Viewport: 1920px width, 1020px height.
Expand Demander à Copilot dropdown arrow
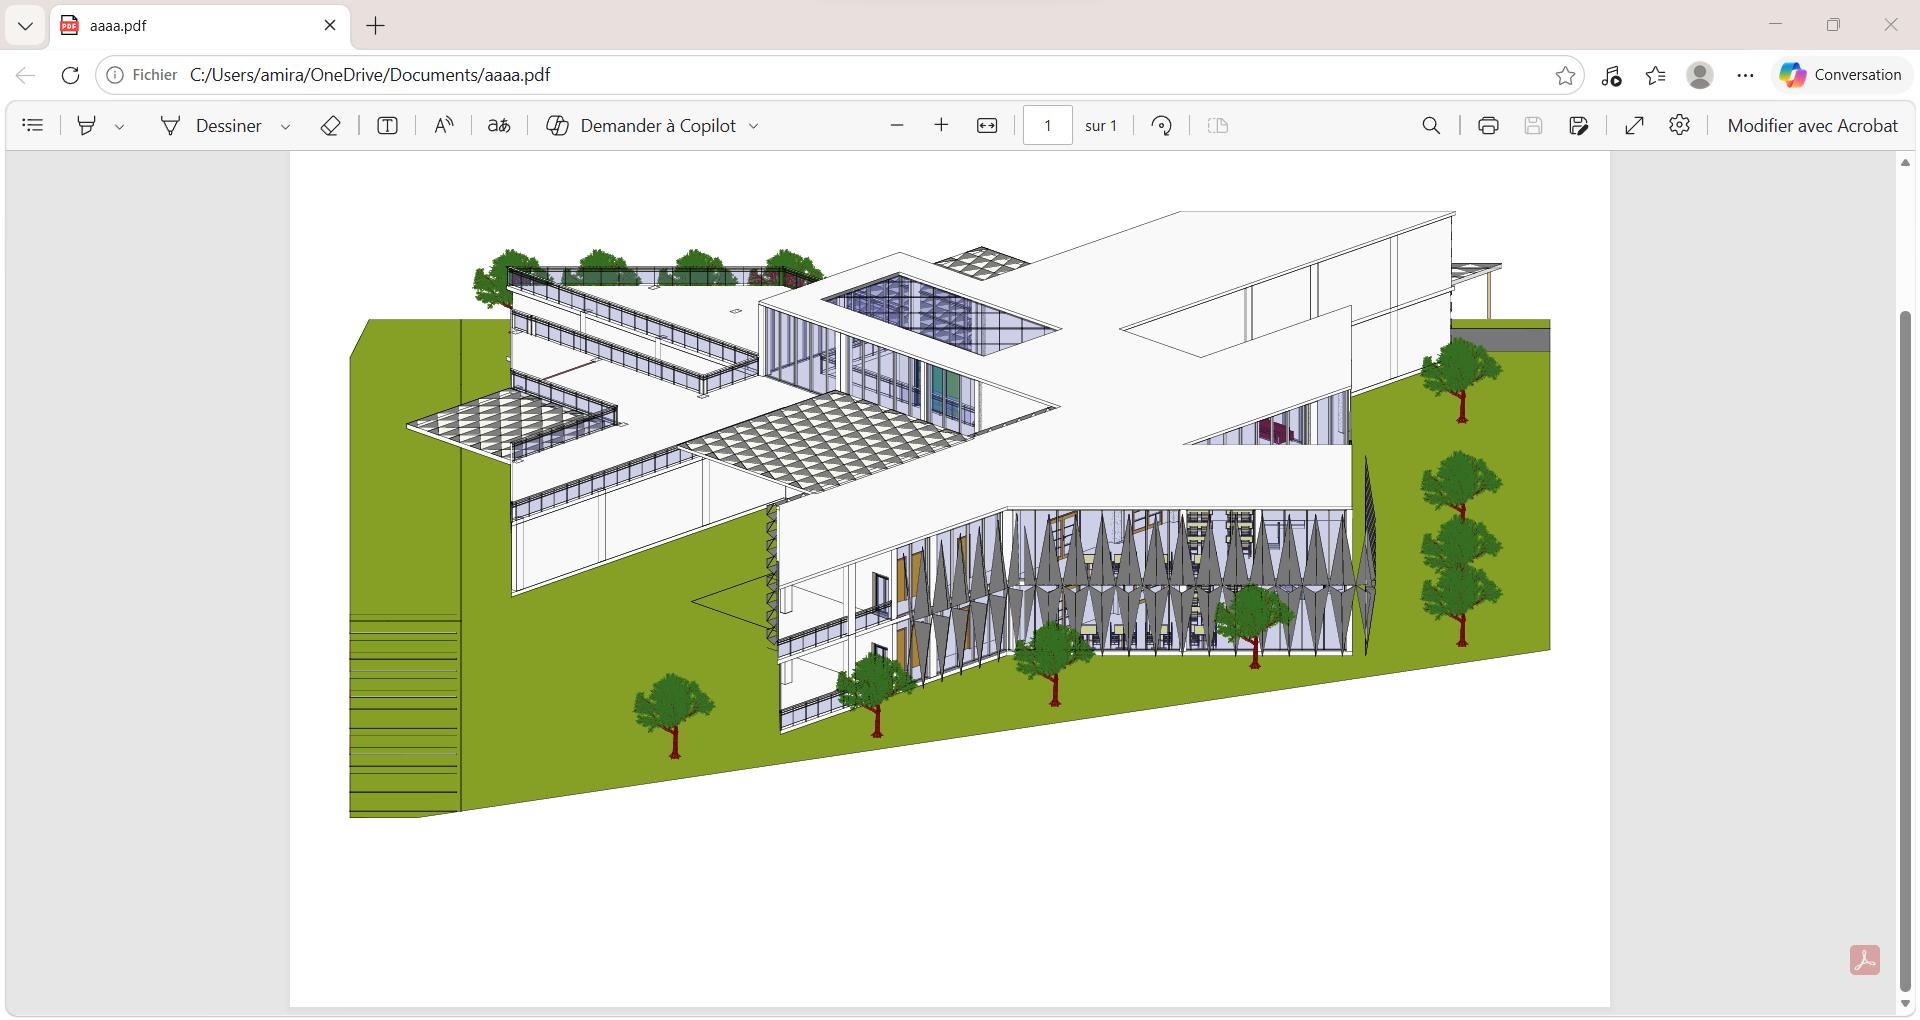point(754,127)
